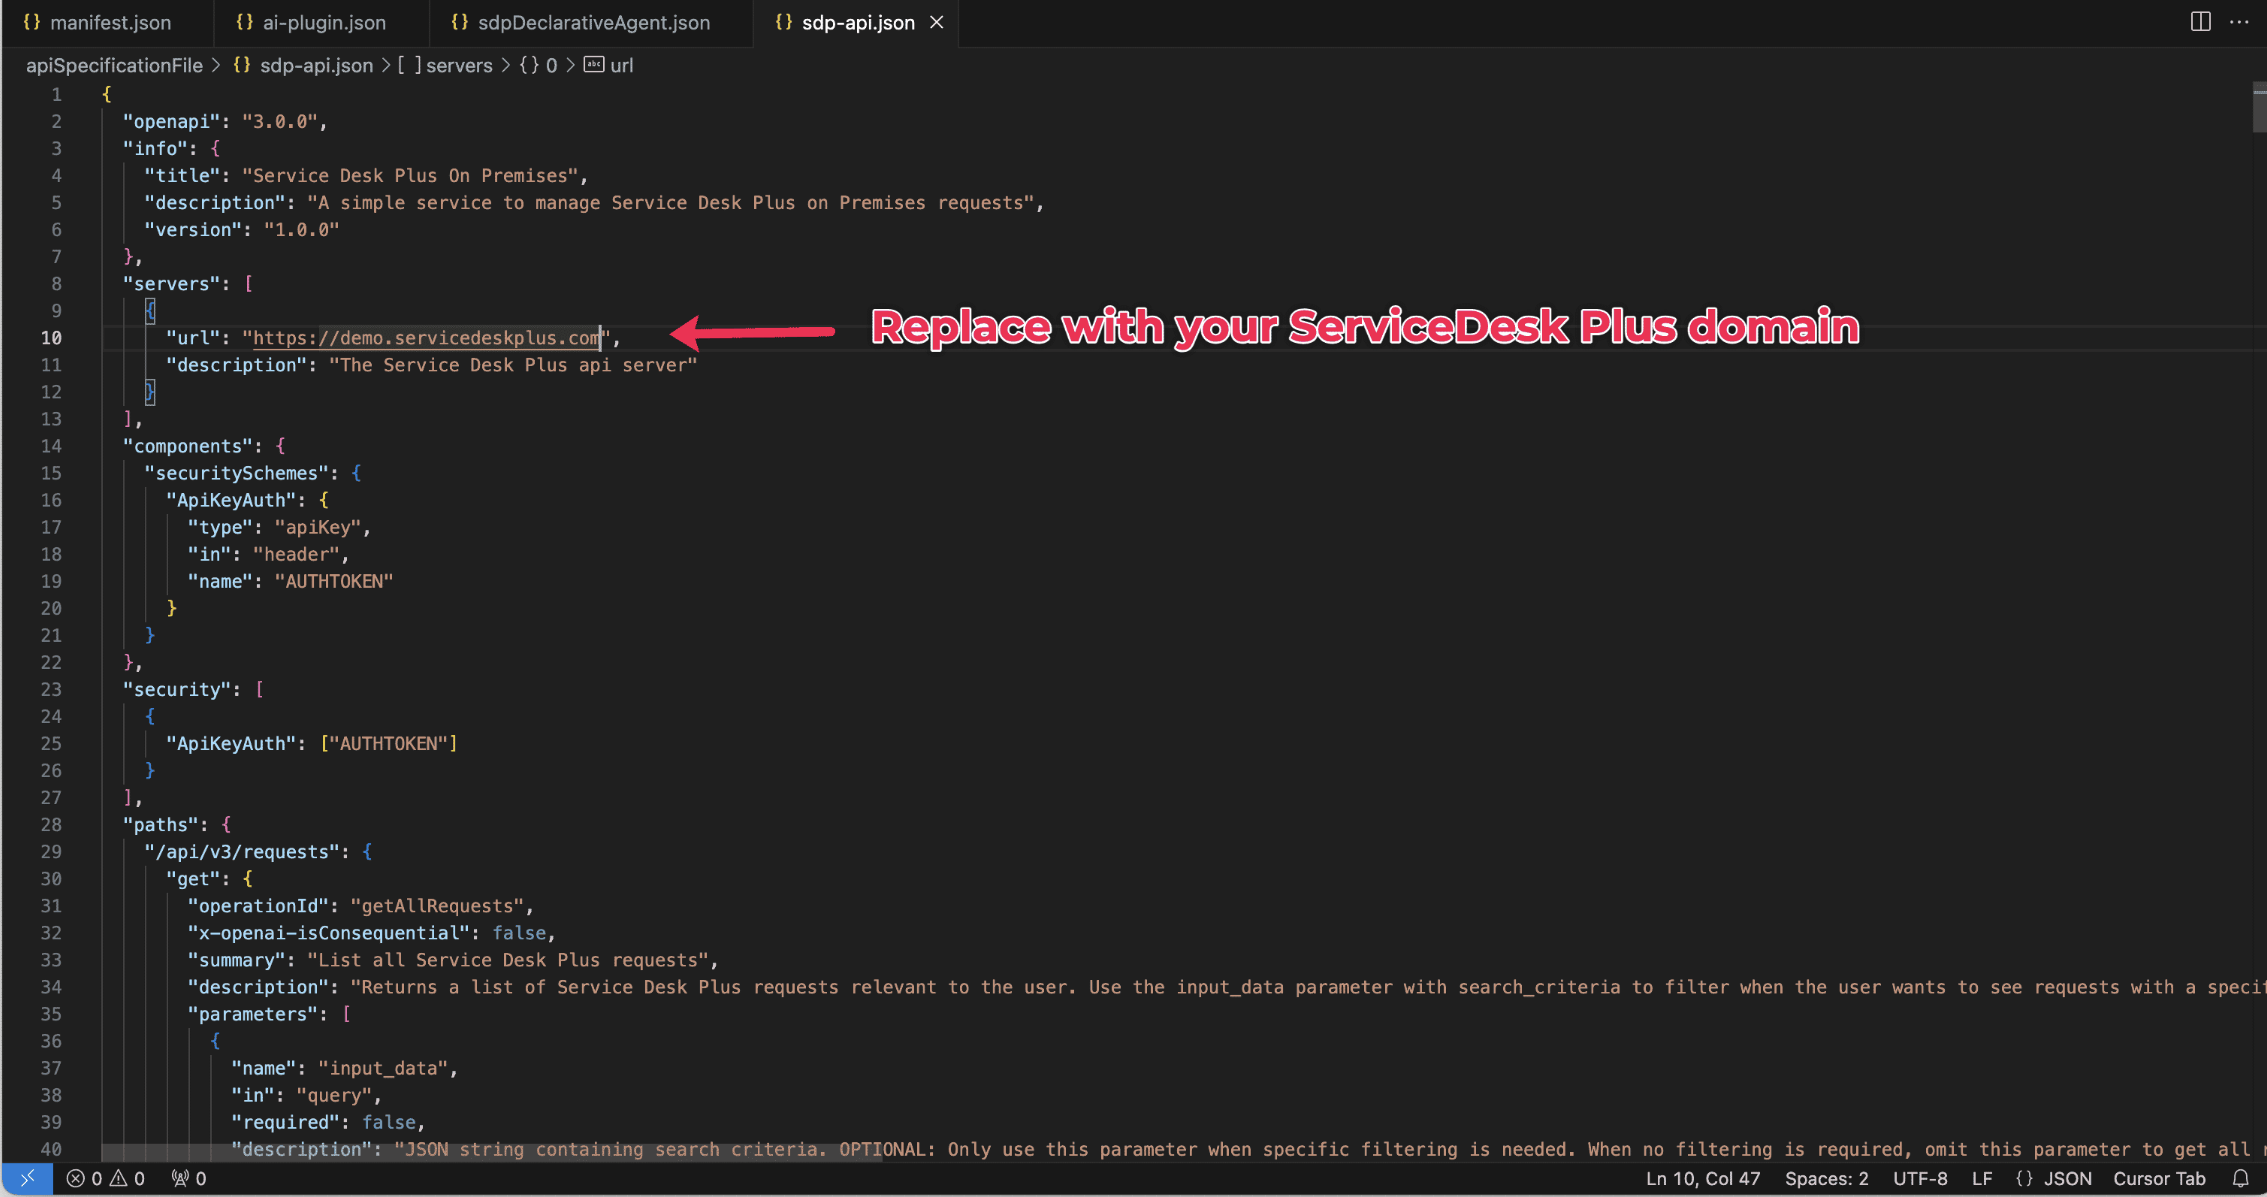
Task: Select the servers breadcrumb segment
Action: click(446, 65)
